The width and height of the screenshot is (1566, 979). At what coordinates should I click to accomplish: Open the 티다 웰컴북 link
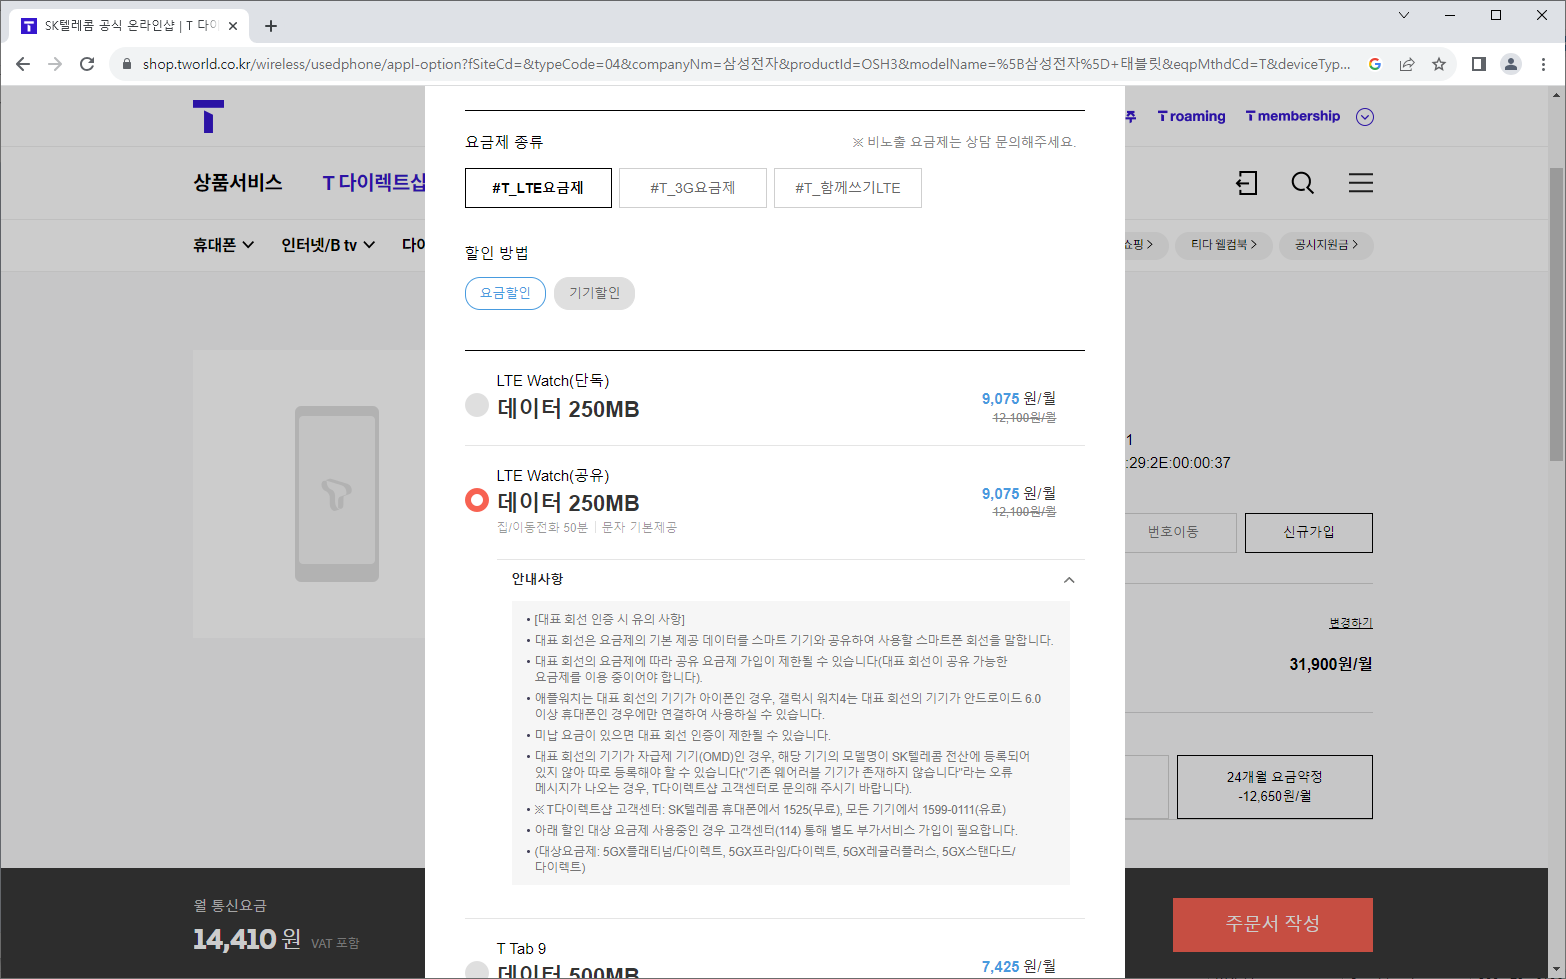(1223, 245)
